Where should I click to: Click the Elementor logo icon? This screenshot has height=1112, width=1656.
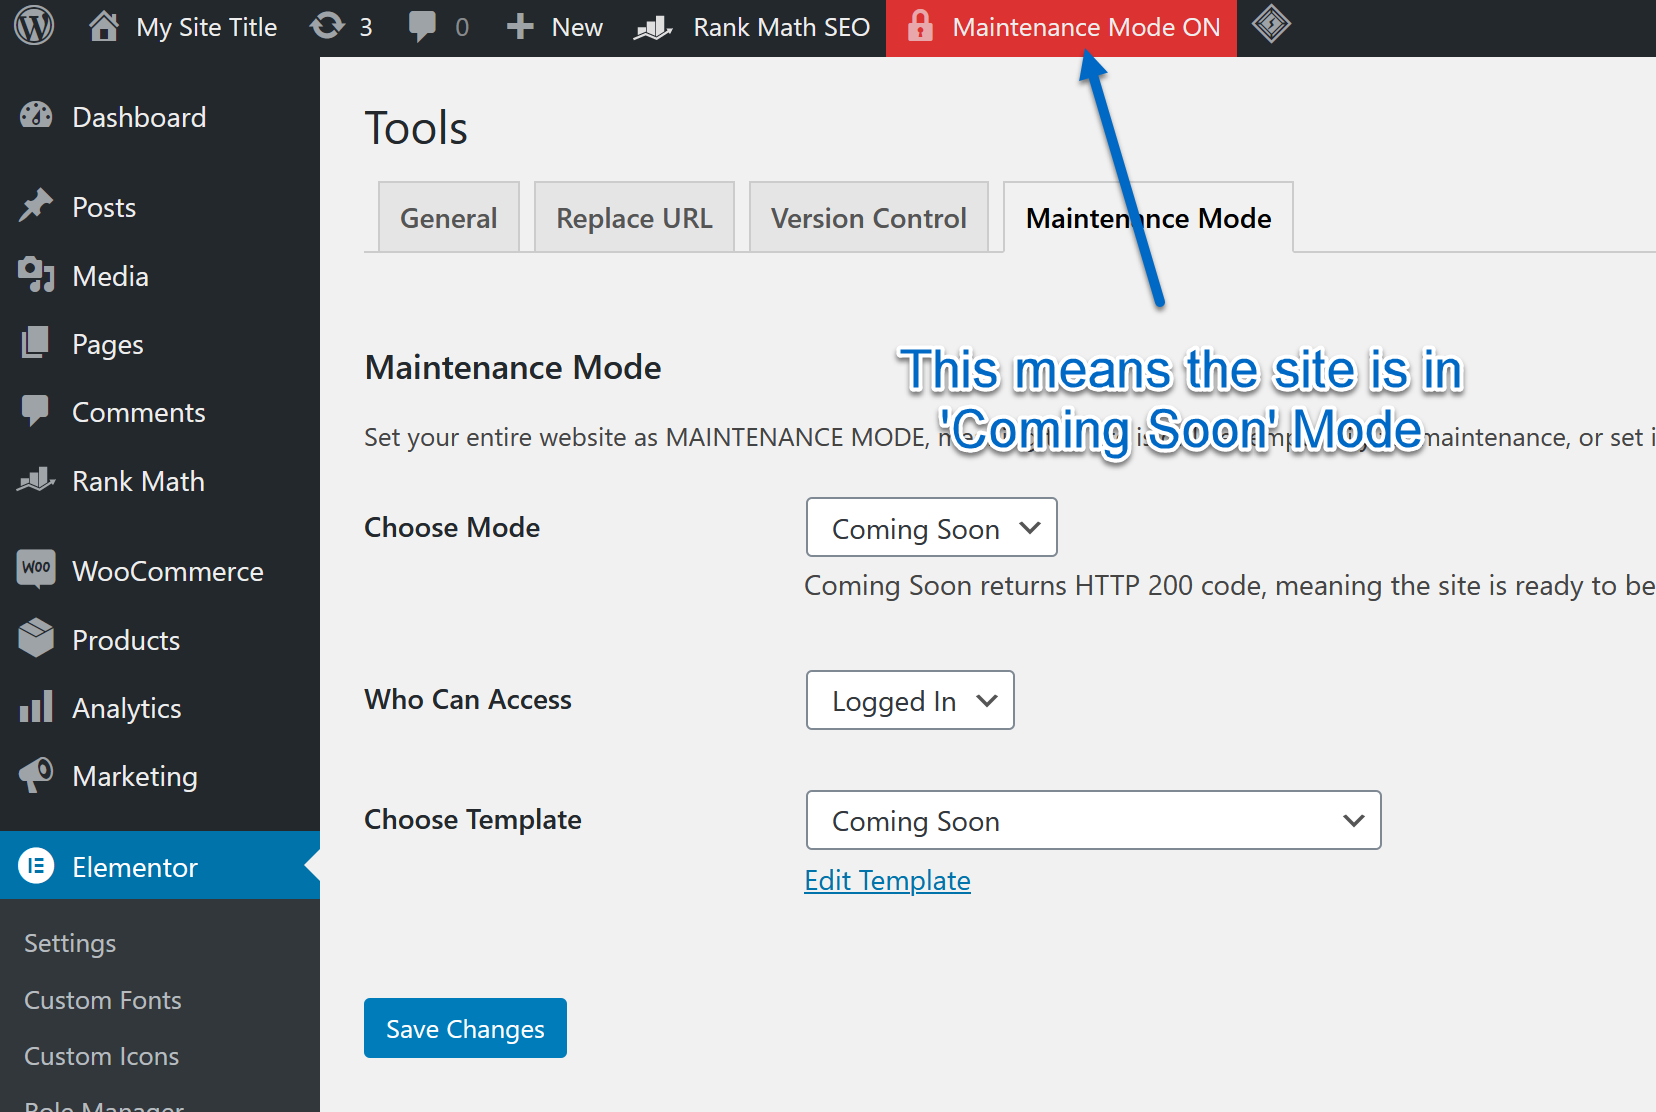36,865
